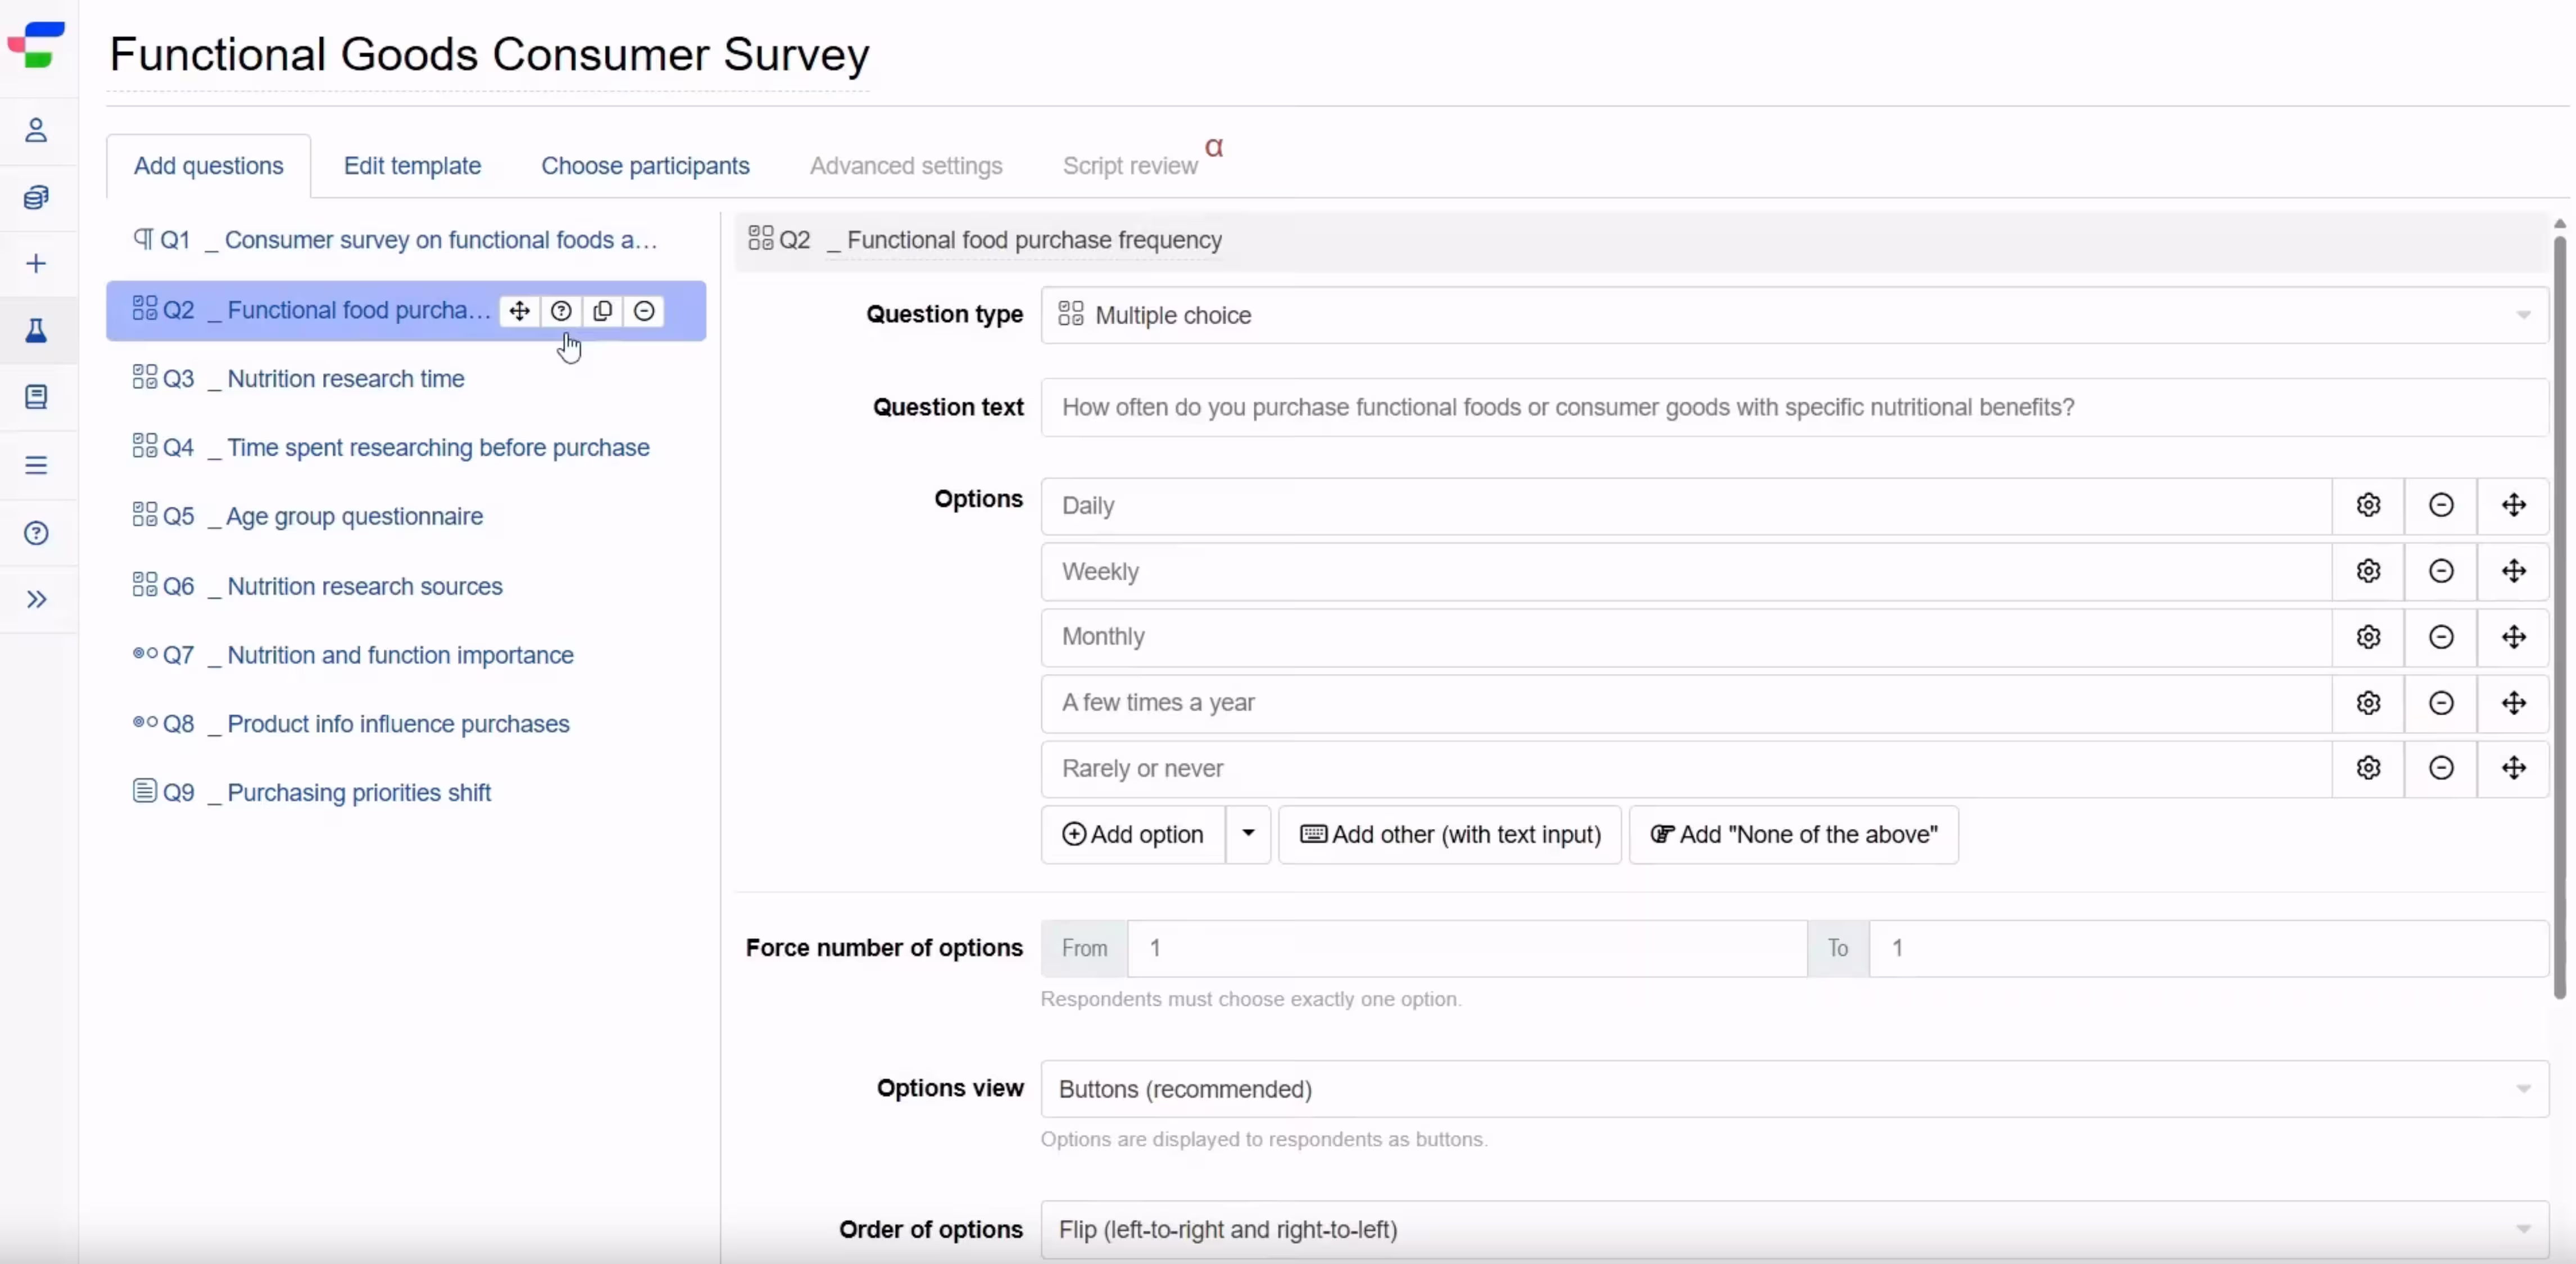Click move handle for Monthly option

[x=2513, y=637]
